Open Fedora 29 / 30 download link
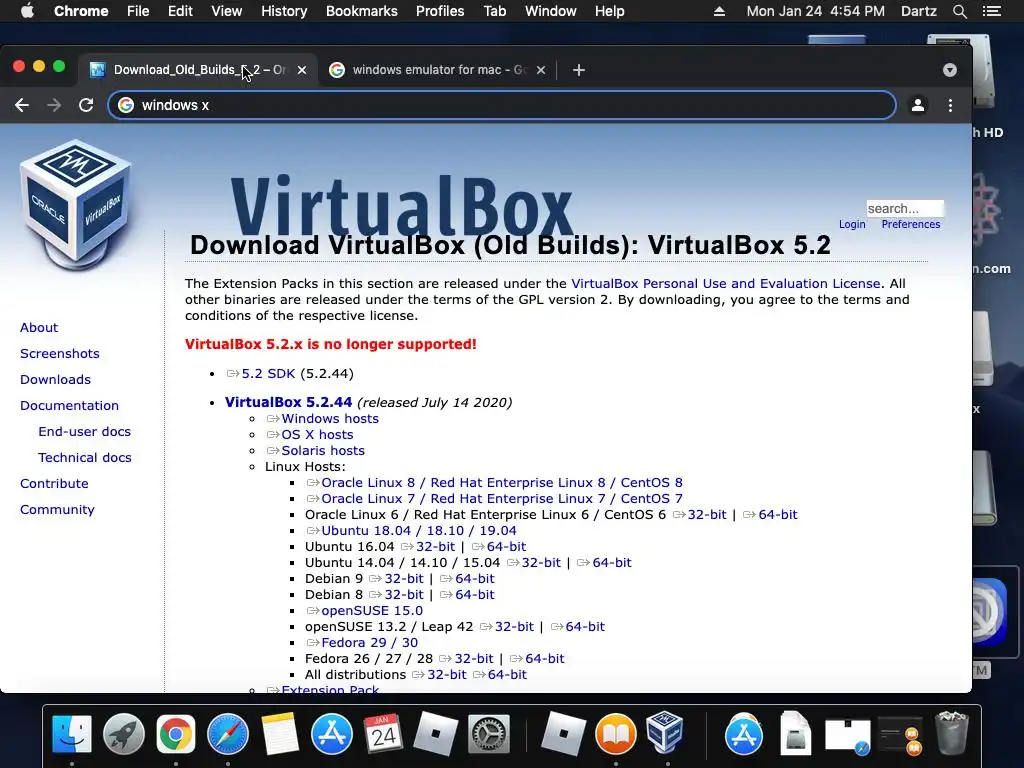The image size is (1024, 768). tap(362, 643)
